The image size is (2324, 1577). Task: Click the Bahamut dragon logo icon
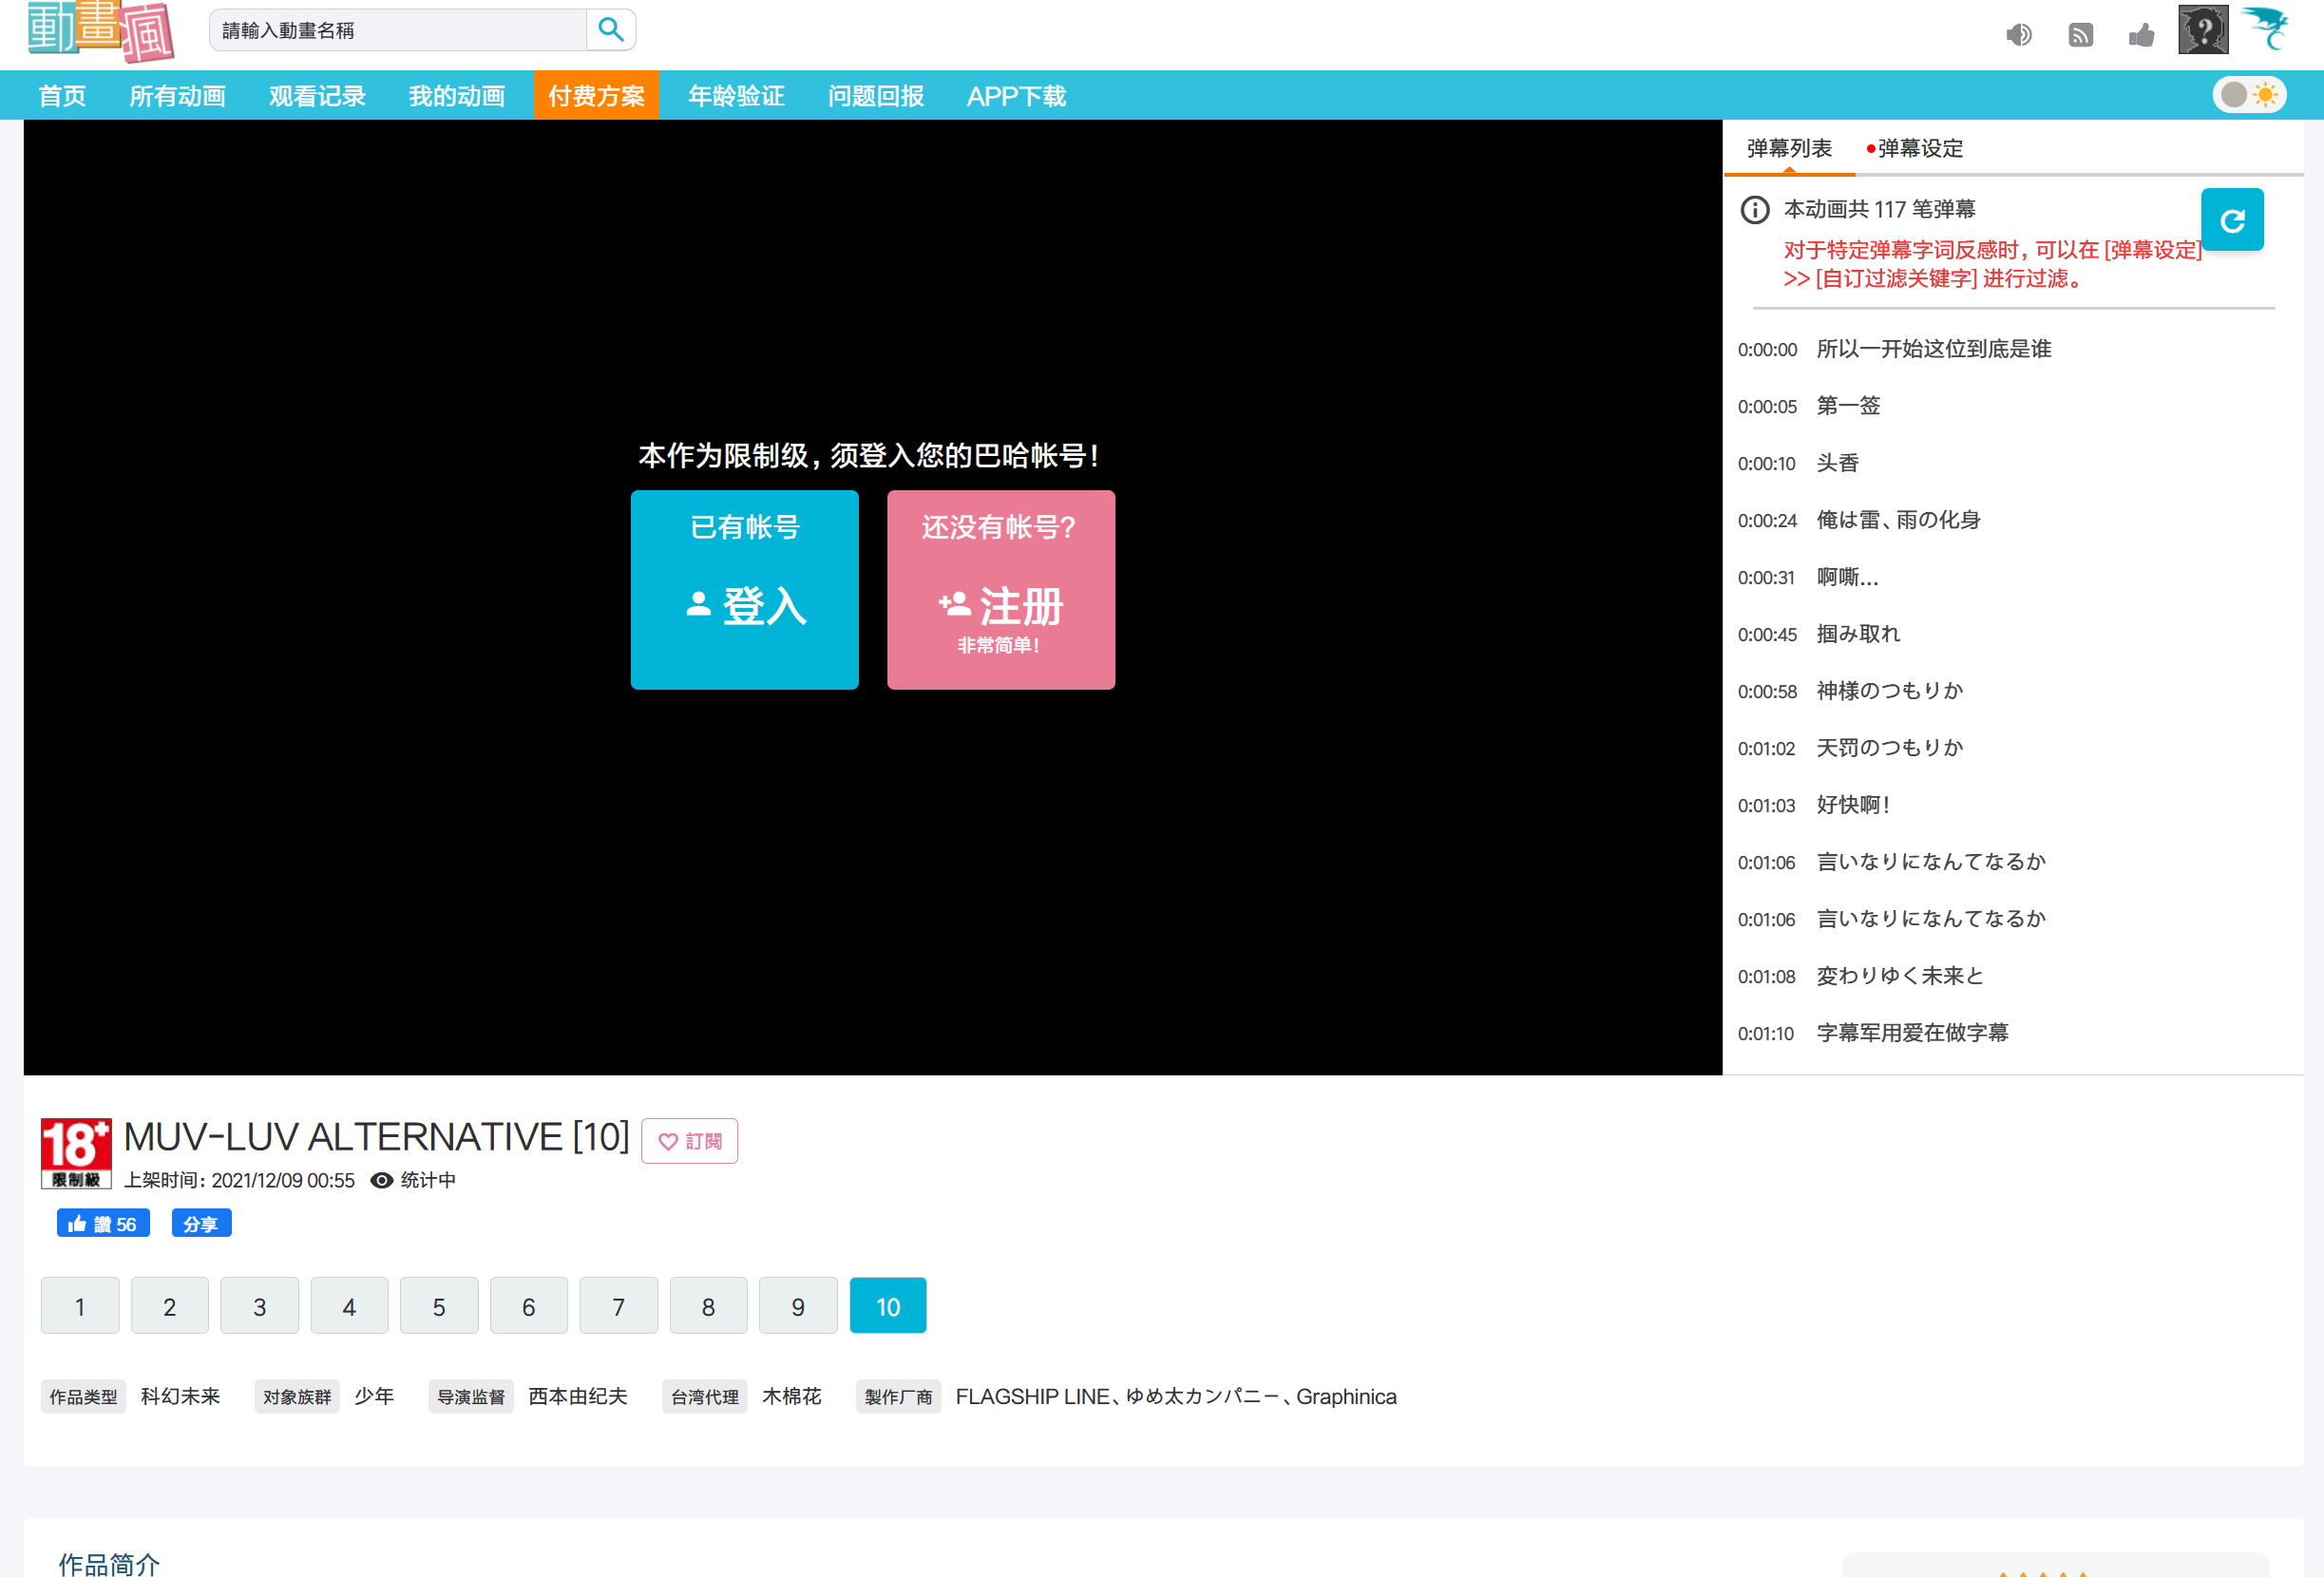(2267, 28)
